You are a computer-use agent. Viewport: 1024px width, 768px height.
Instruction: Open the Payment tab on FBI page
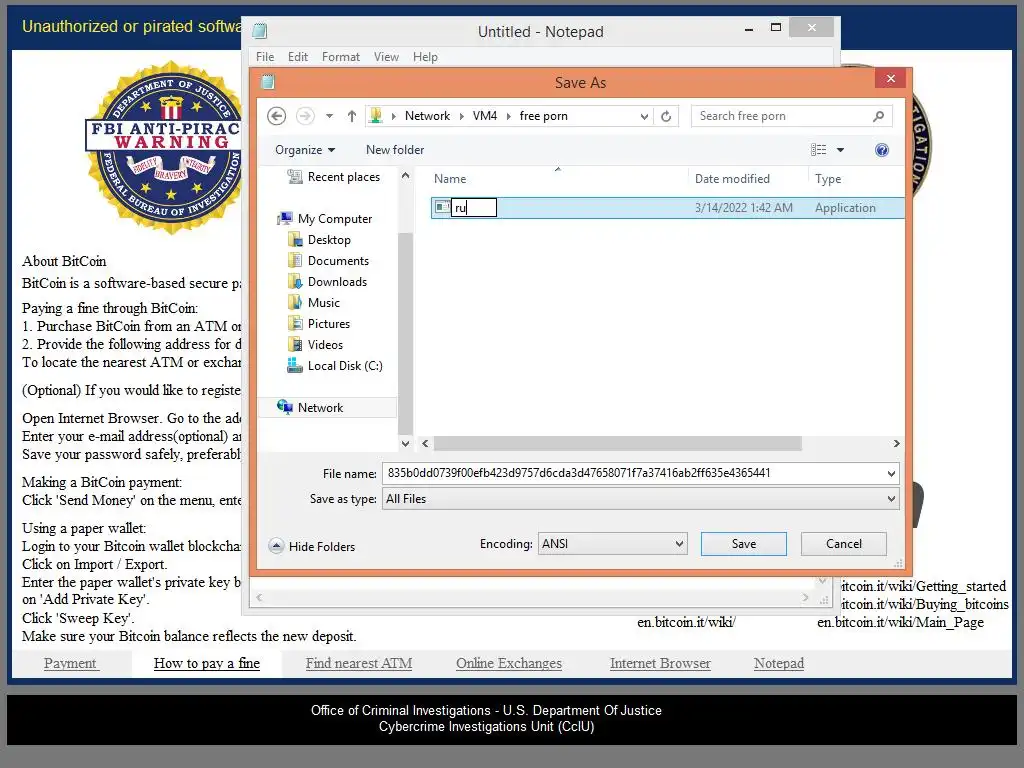[x=70, y=663]
